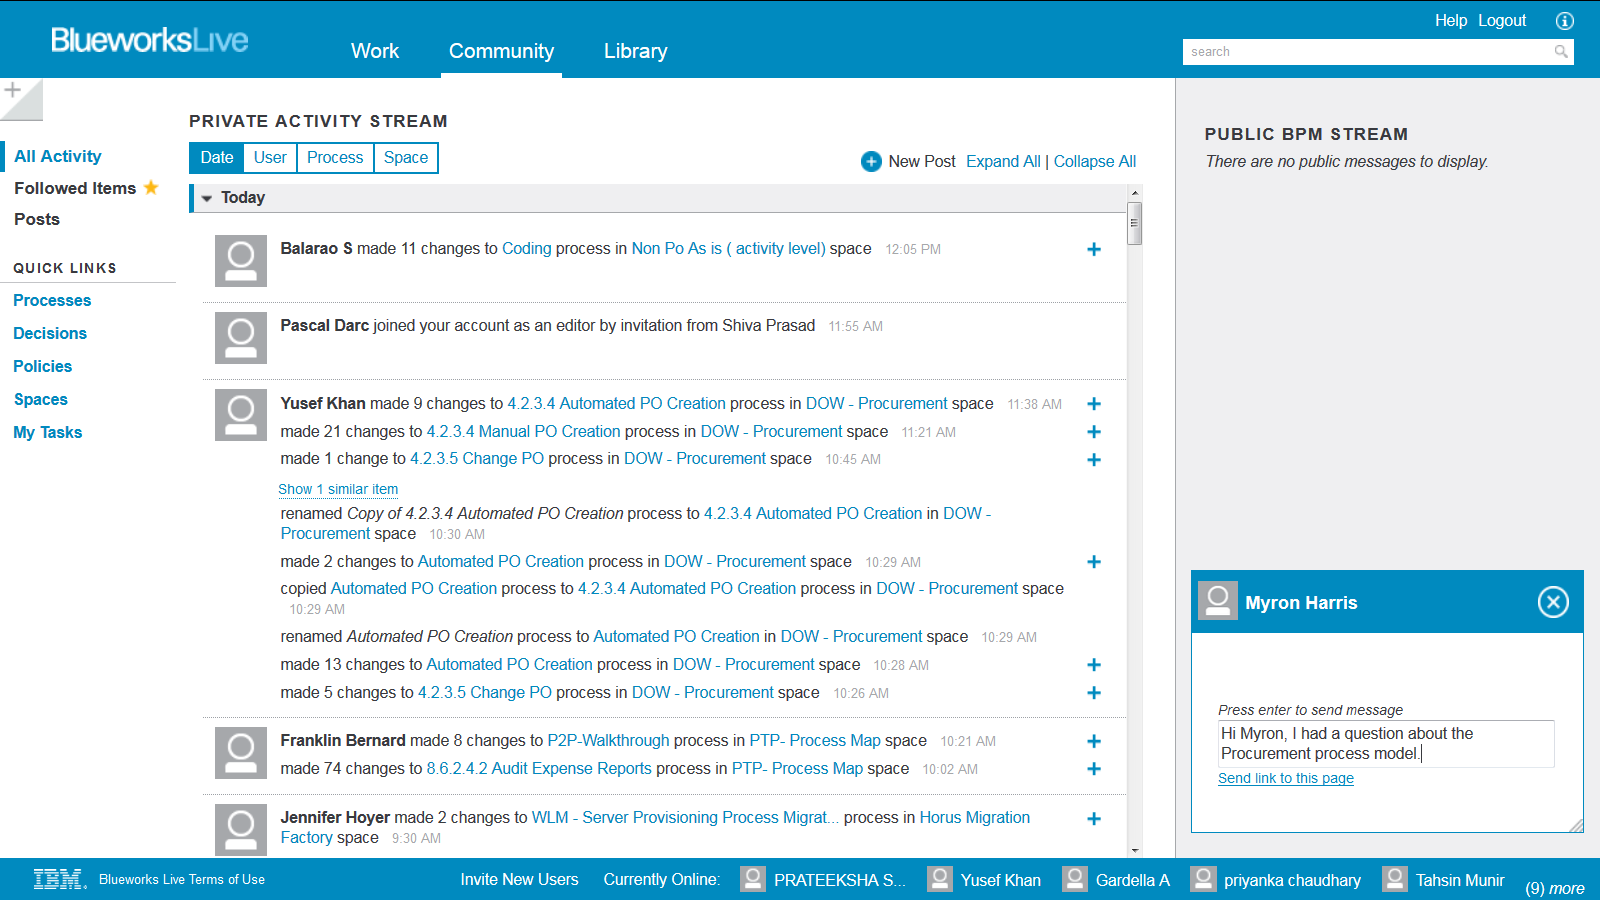Toggle follow on Franklin Bernard's P2P-Walkthrough change
This screenshot has width=1600, height=900.
click(x=1094, y=741)
